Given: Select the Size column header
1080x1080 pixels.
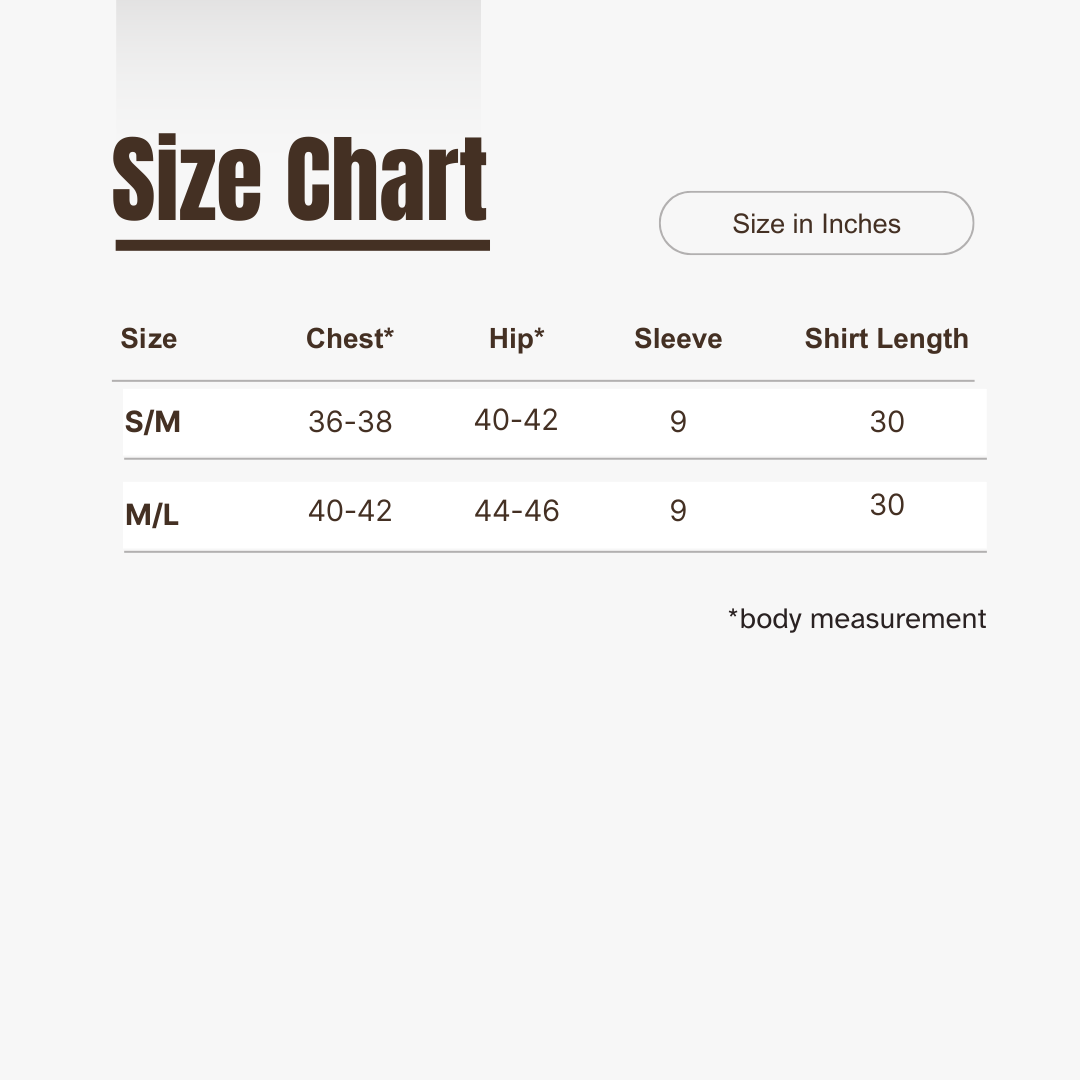Looking at the screenshot, I should (149, 339).
